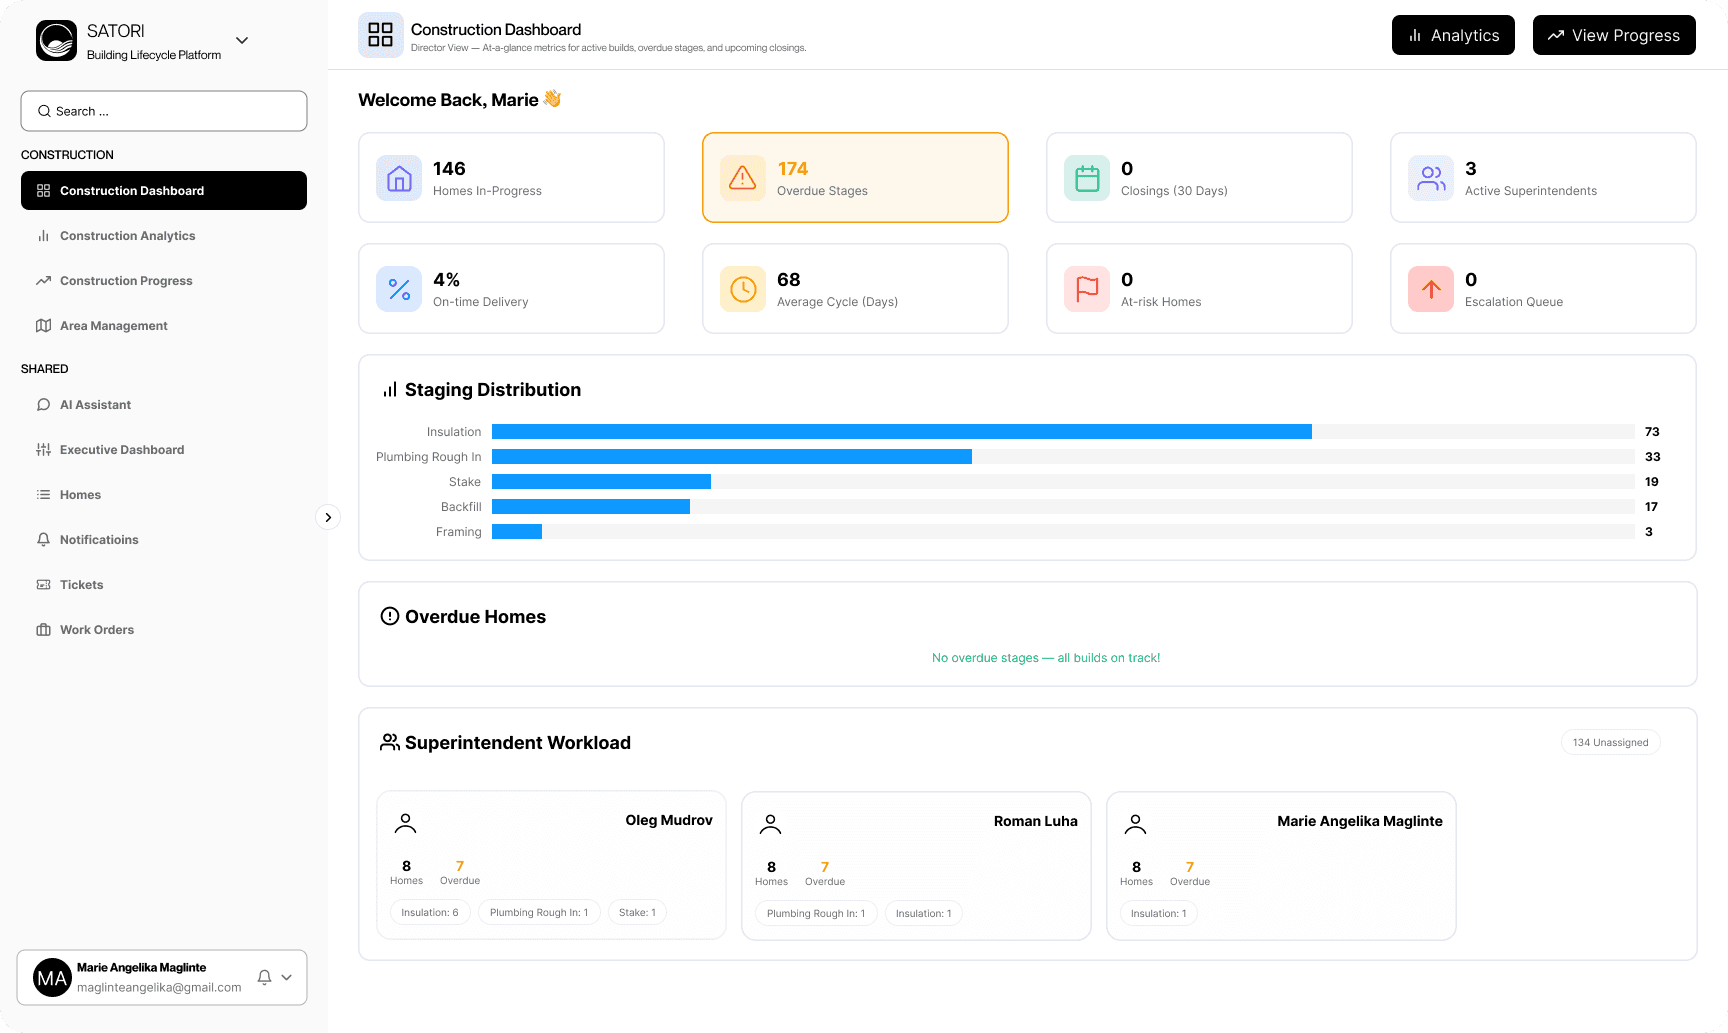
Task: Click the Homes In-Progress house icon
Action: coord(399,178)
